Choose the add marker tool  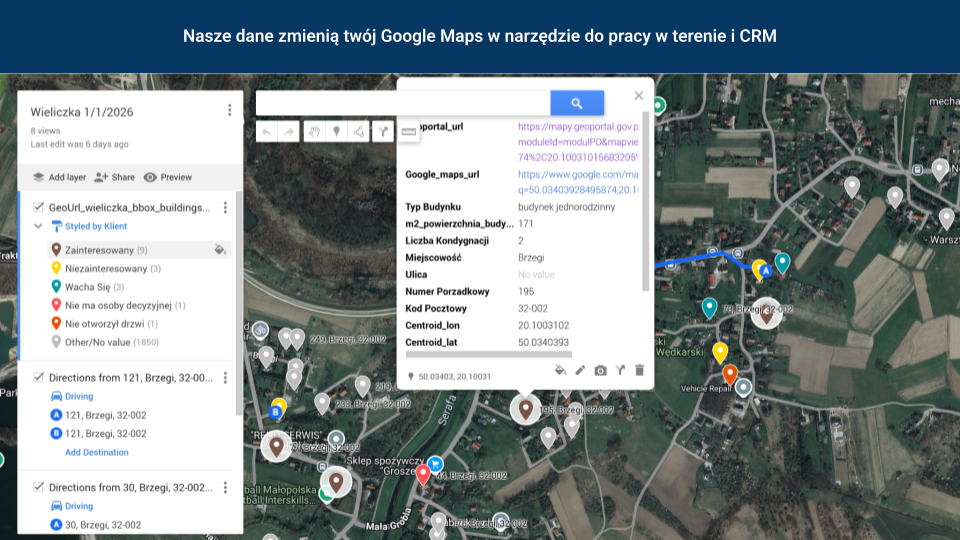pos(336,131)
